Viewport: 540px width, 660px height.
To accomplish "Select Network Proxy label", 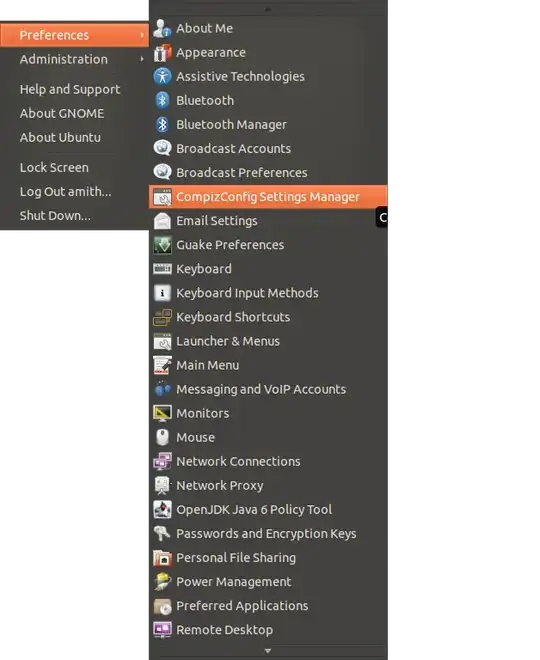I will point(220,485).
